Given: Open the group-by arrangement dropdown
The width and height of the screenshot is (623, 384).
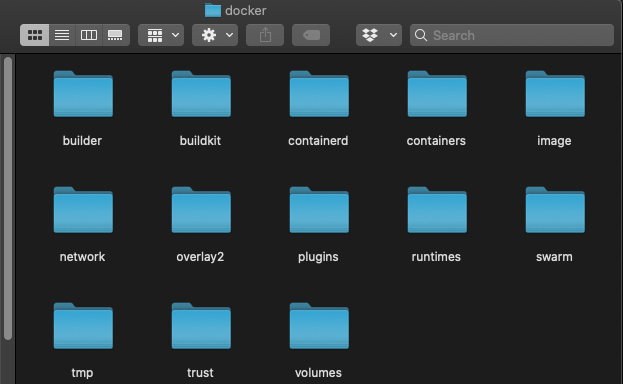Looking at the screenshot, I should [x=161, y=35].
